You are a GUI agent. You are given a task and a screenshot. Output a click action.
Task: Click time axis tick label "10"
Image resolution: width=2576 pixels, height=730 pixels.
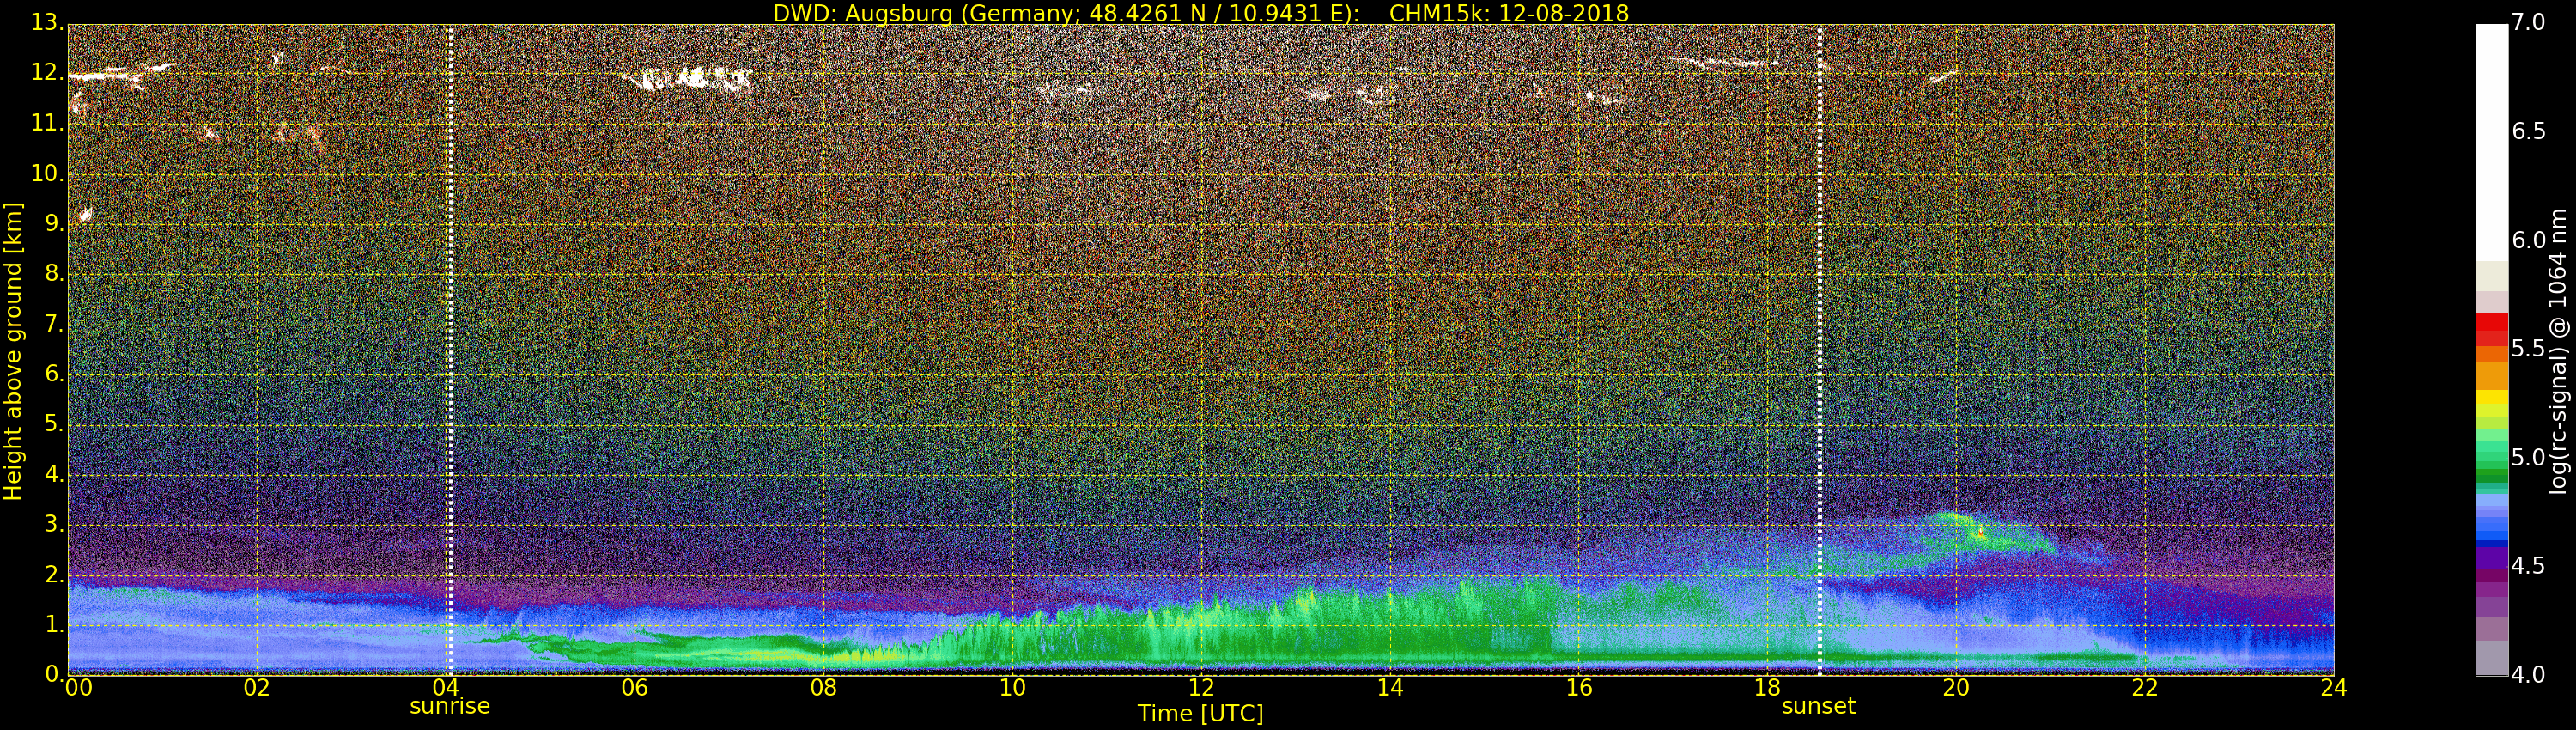pos(1012,687)
